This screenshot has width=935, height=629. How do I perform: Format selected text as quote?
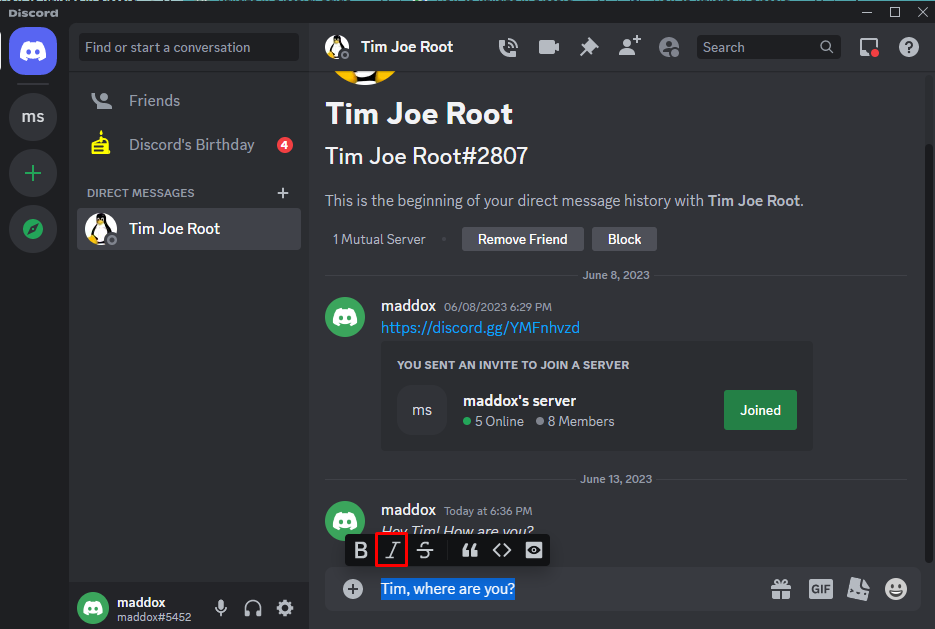[470, 550]
